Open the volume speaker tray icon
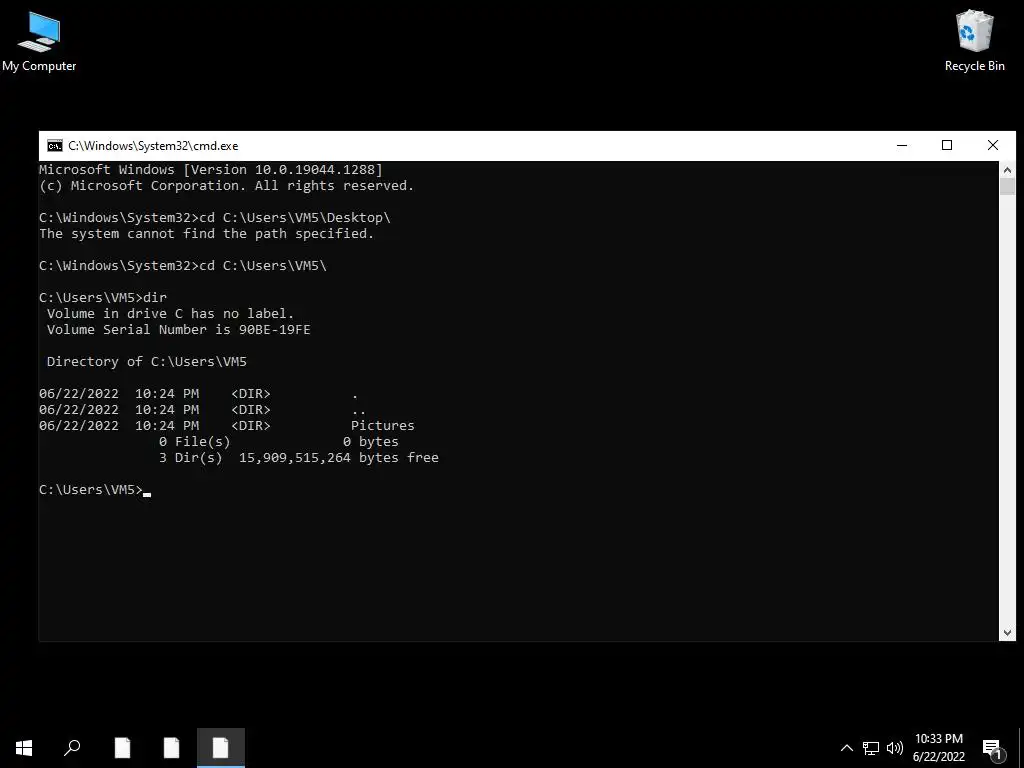The width and height of the screenshot is (1024, 768). (x=895, y=748)
